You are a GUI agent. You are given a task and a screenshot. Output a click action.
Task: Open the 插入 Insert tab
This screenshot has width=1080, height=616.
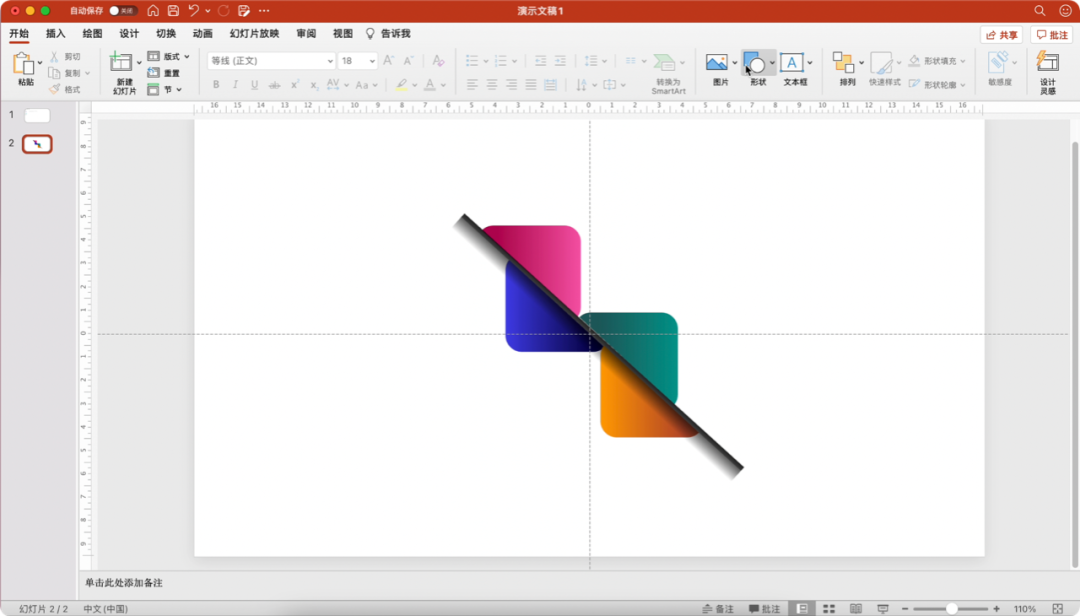tap(55, 34)
